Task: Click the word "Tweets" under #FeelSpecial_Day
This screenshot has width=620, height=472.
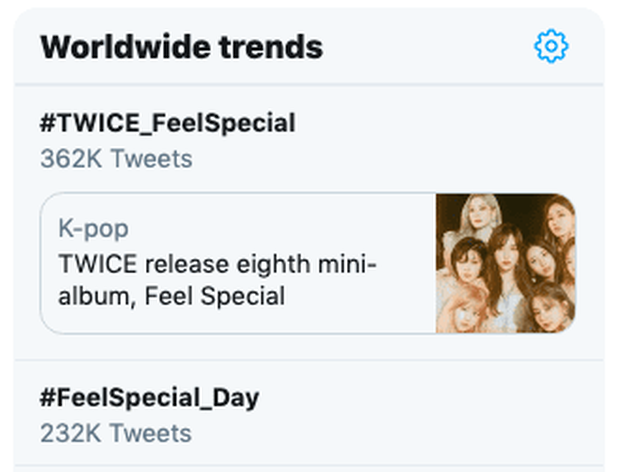Action: 151,433
